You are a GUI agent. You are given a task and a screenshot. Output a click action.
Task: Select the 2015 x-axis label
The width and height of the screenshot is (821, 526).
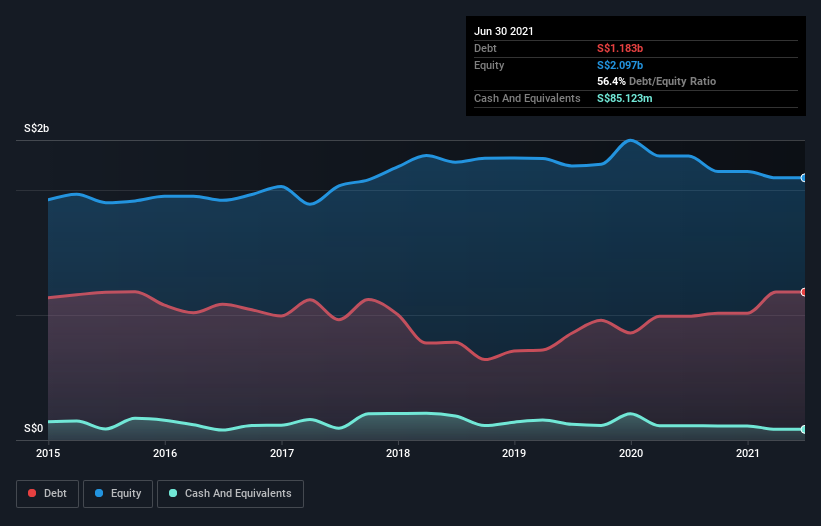[48, 453]
